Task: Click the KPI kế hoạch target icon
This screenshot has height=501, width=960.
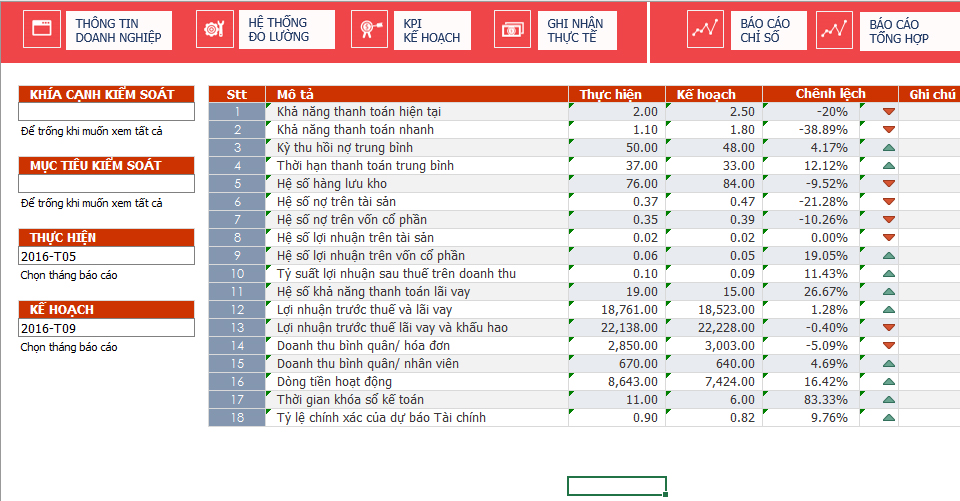Action: (369, 29)
